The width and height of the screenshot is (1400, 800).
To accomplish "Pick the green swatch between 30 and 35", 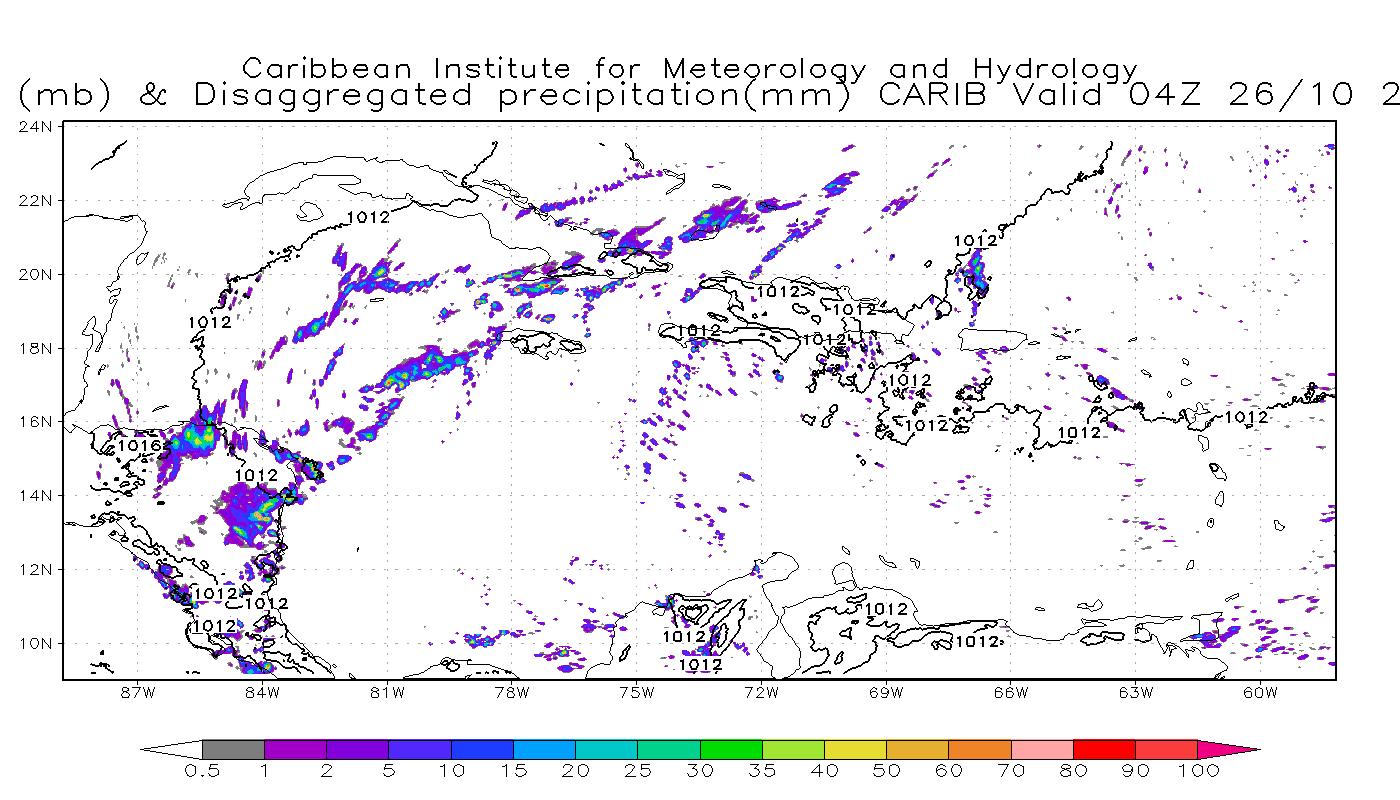I will (x=731, y=749).
